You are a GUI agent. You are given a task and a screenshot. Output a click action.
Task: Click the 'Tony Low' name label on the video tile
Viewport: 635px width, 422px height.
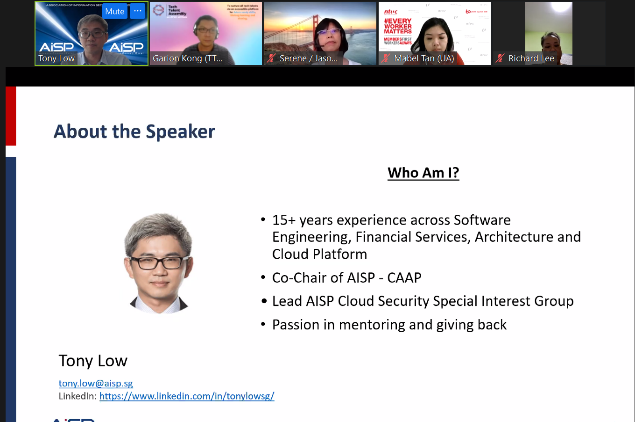click(56, 58)
